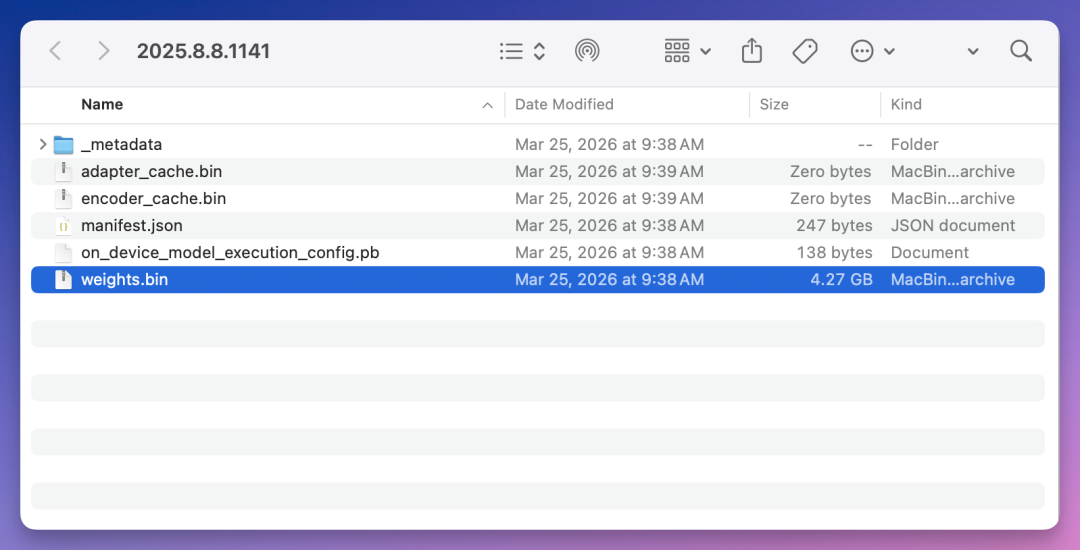Click the encoder_cache.bin file icon
The height and width of the screenshot is (550, 1080).
63,198
